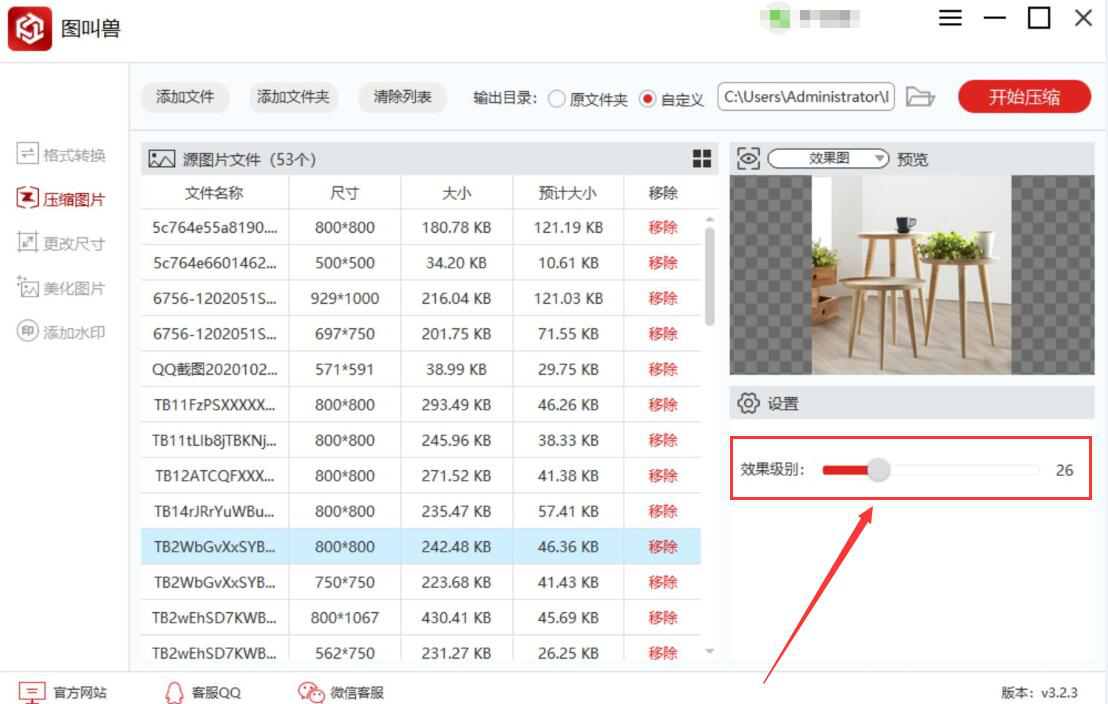Click the table preview image
The width and height of the screenshot is (1108, 704).
(912, 275)
